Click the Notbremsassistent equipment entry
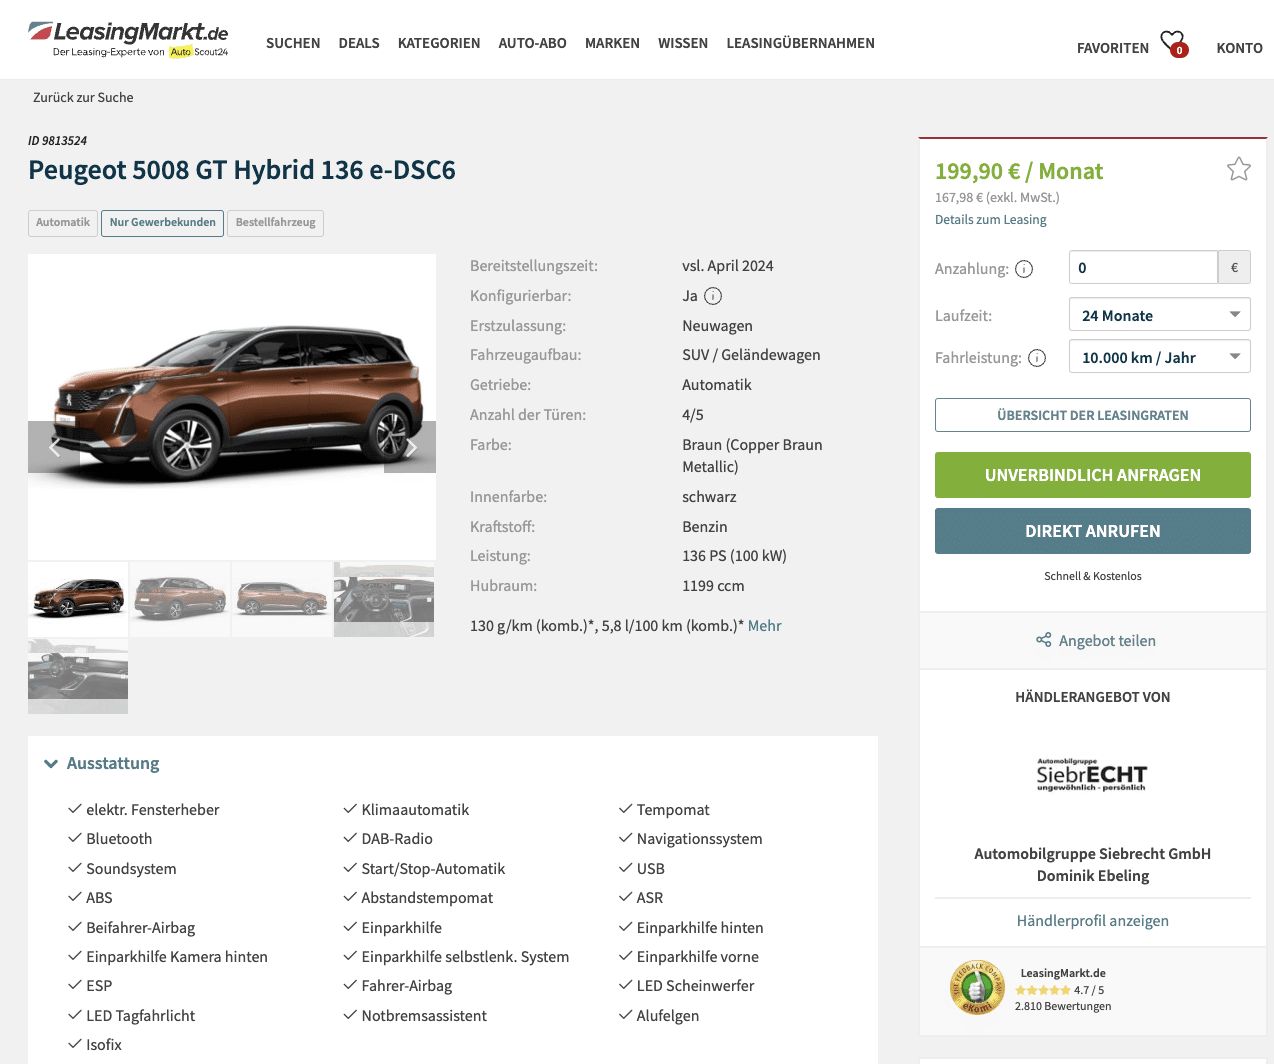 [424, 1016]
